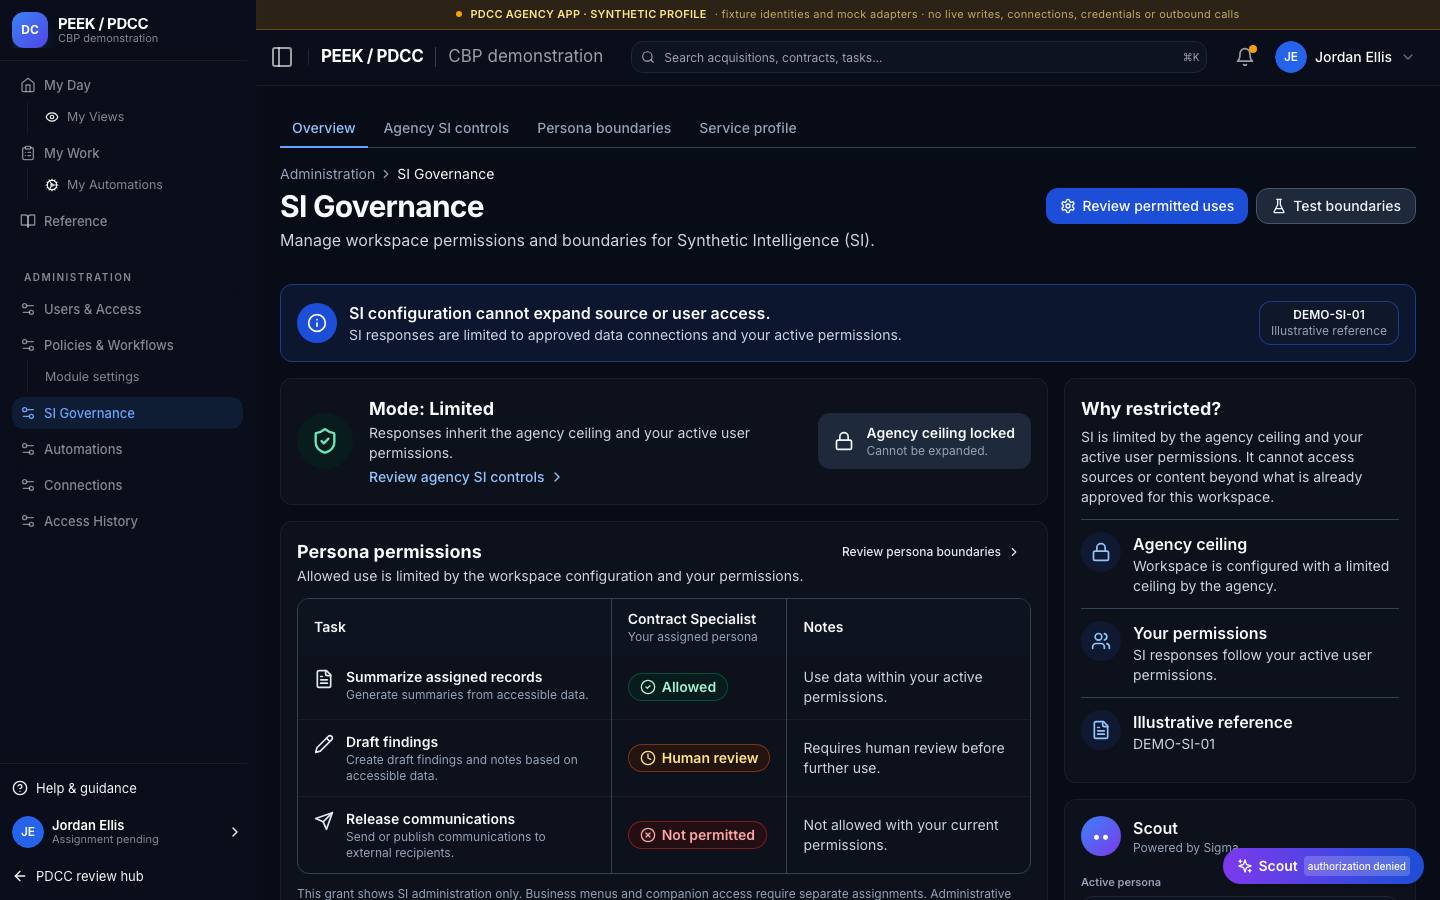Switch to the Overview tab
Viewport: 1440px width, 900px height.
point(323,128)
